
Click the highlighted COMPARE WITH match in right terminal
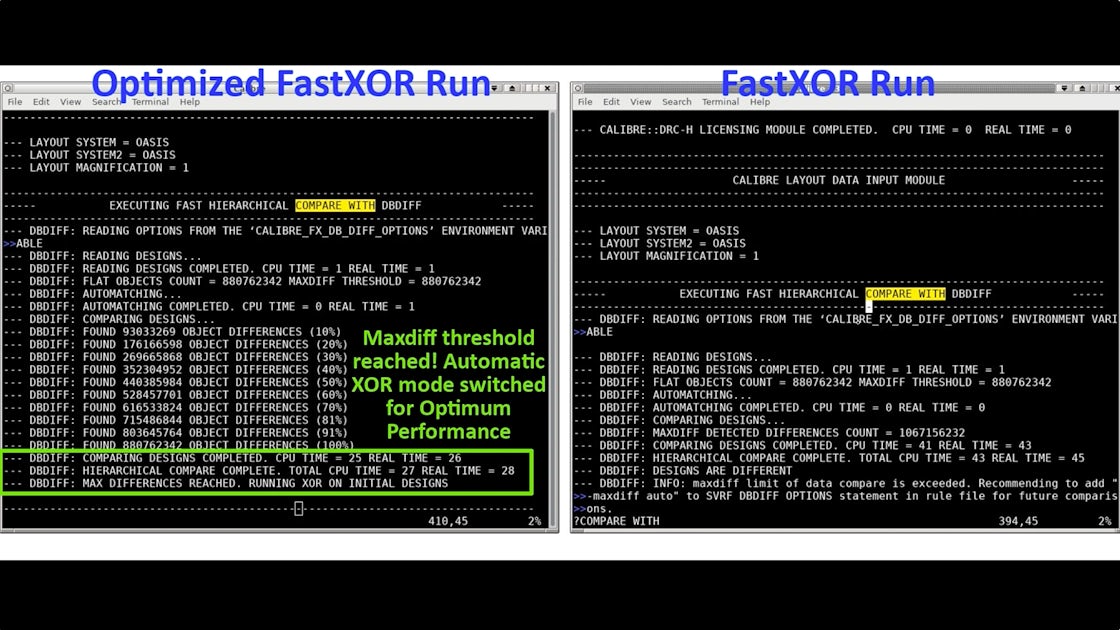point(903,293)
